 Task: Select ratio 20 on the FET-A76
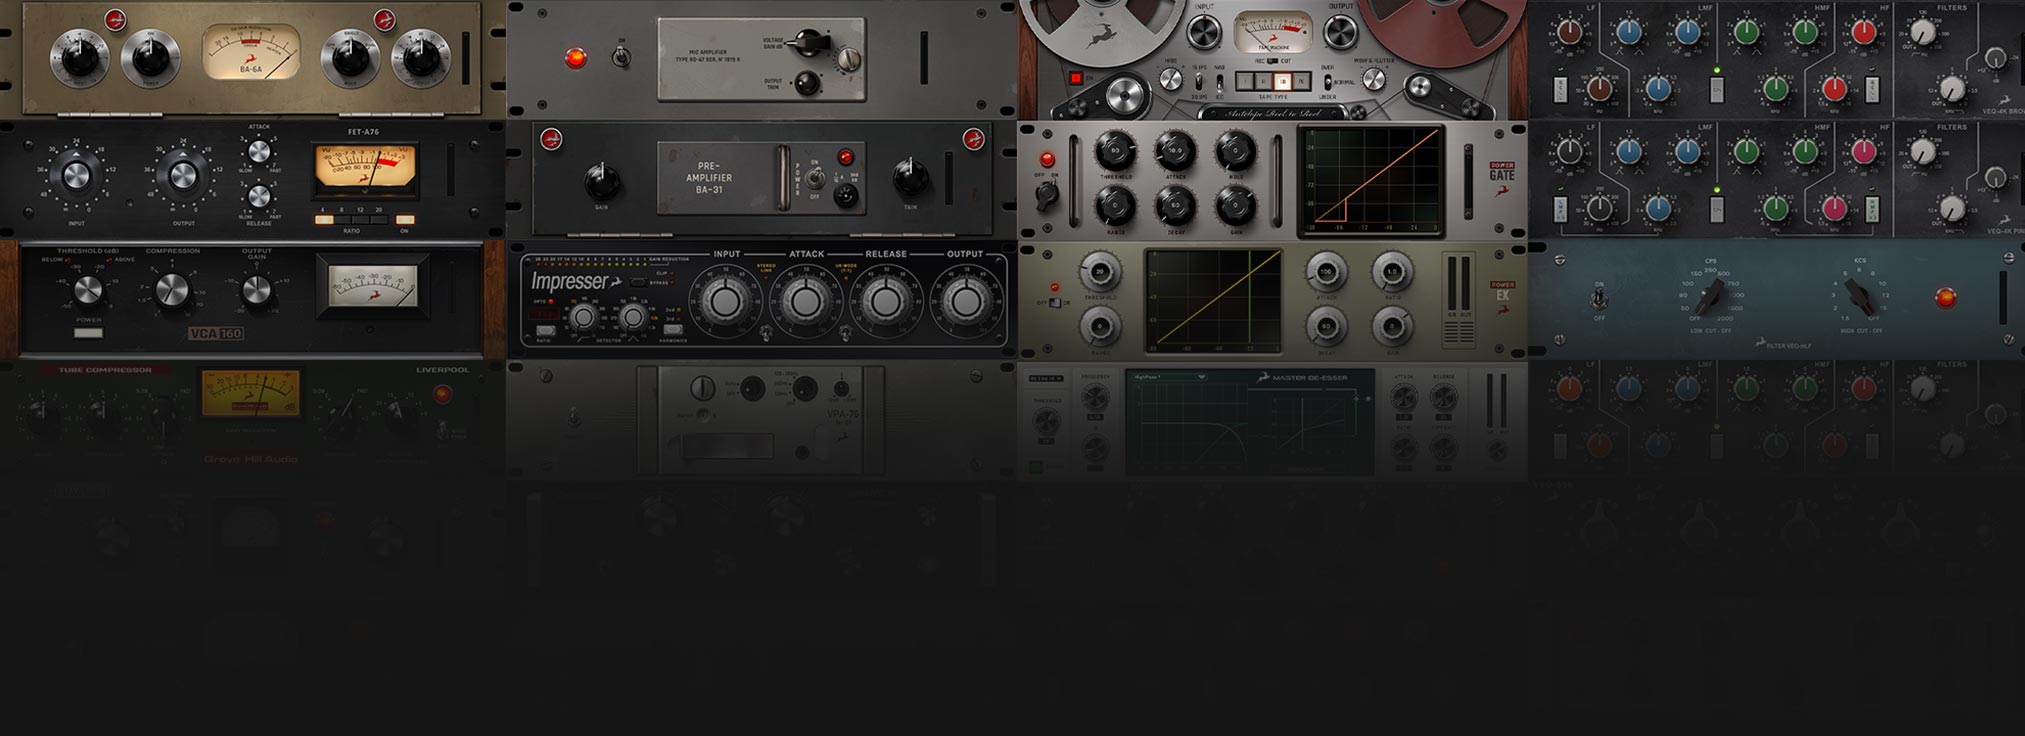379,220
